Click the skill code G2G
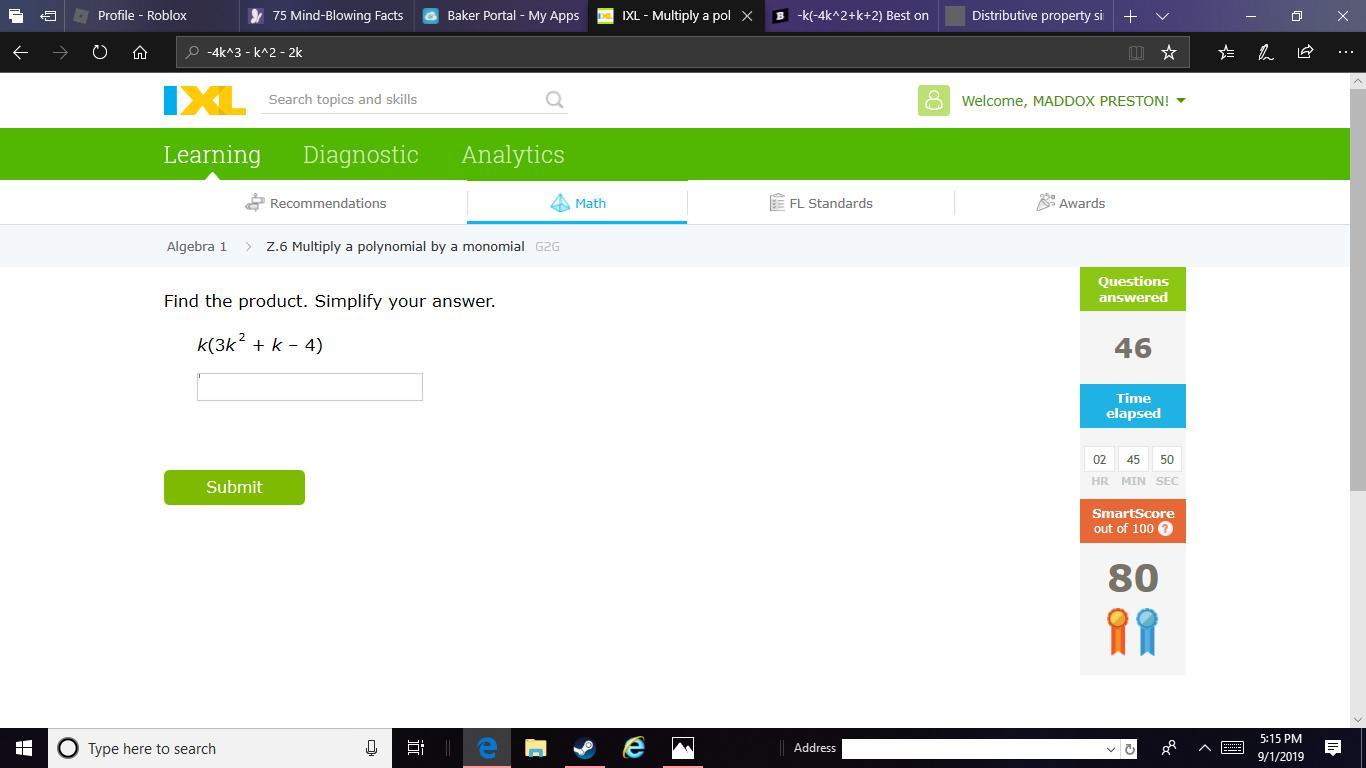 (x=547, y=246)
